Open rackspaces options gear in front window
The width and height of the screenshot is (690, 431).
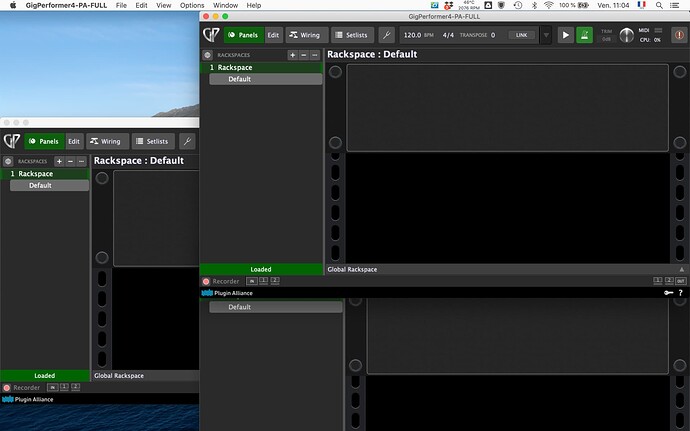point(208,55)
